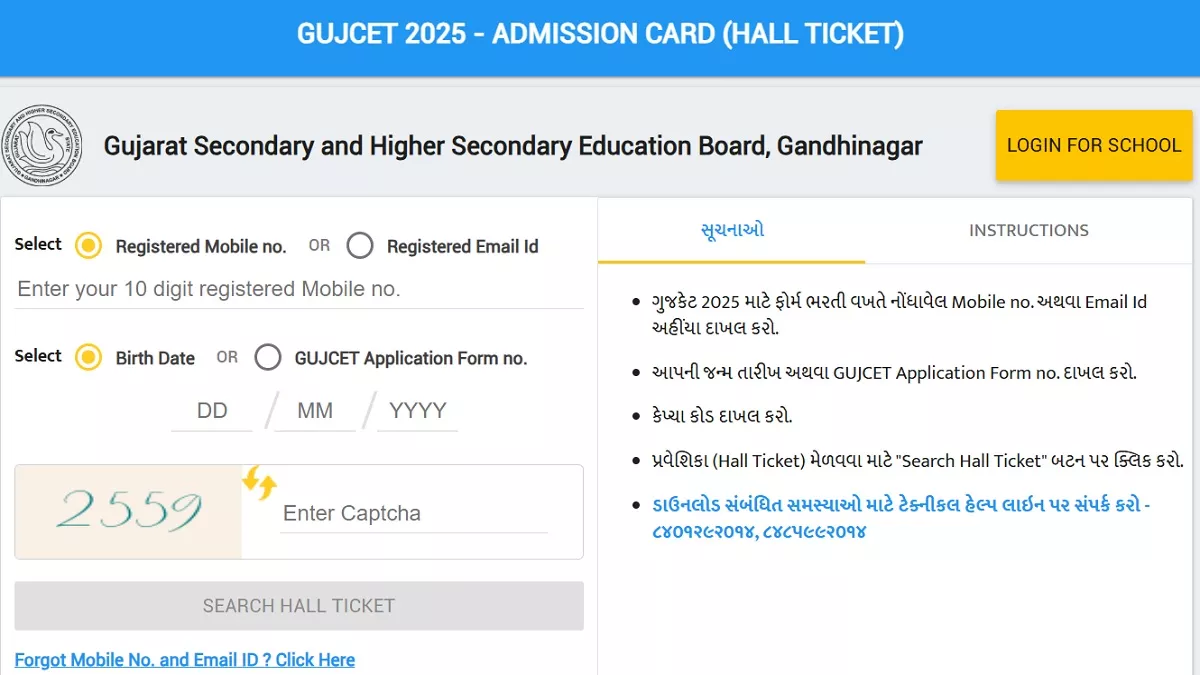Switch to the સૂચનાઓ tab
This screenshot has width=1200, height=675.
coord(732,230)
